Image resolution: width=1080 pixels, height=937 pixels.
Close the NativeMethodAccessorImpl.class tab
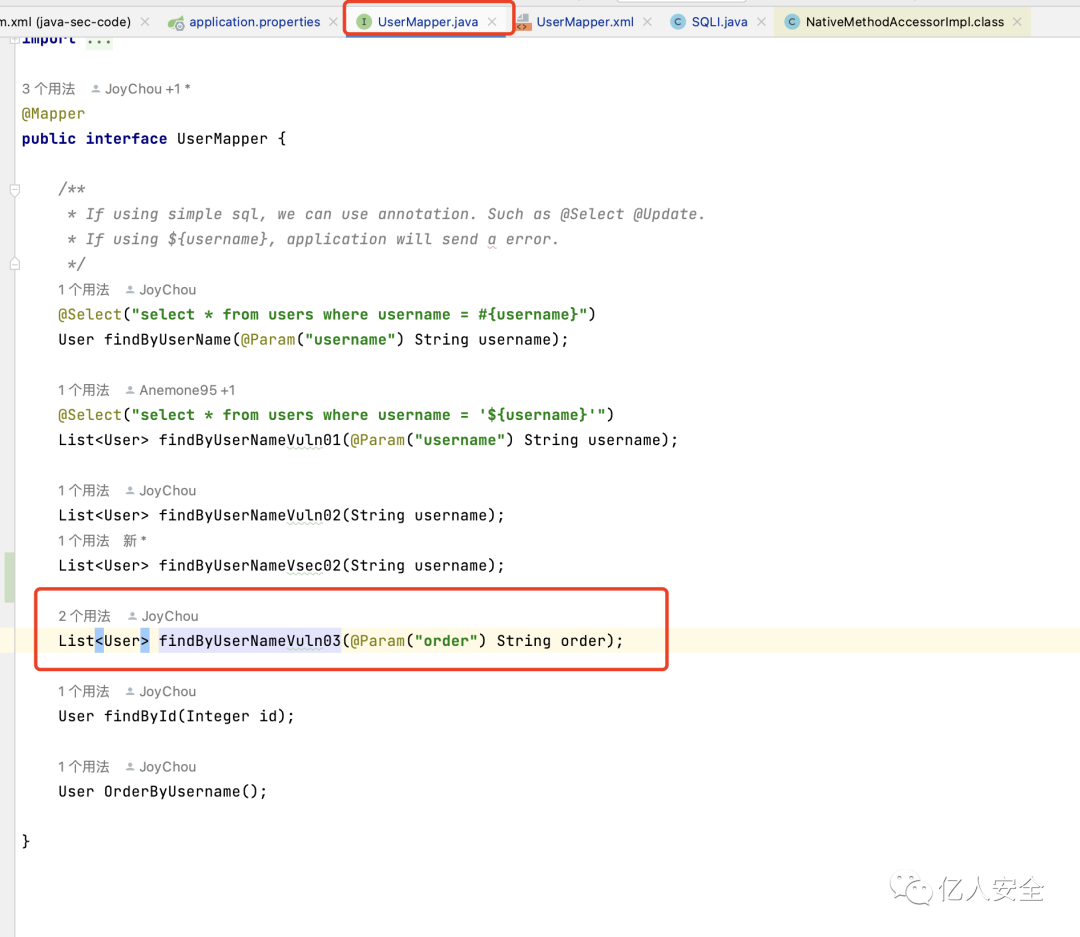(x=1017, y=22)
